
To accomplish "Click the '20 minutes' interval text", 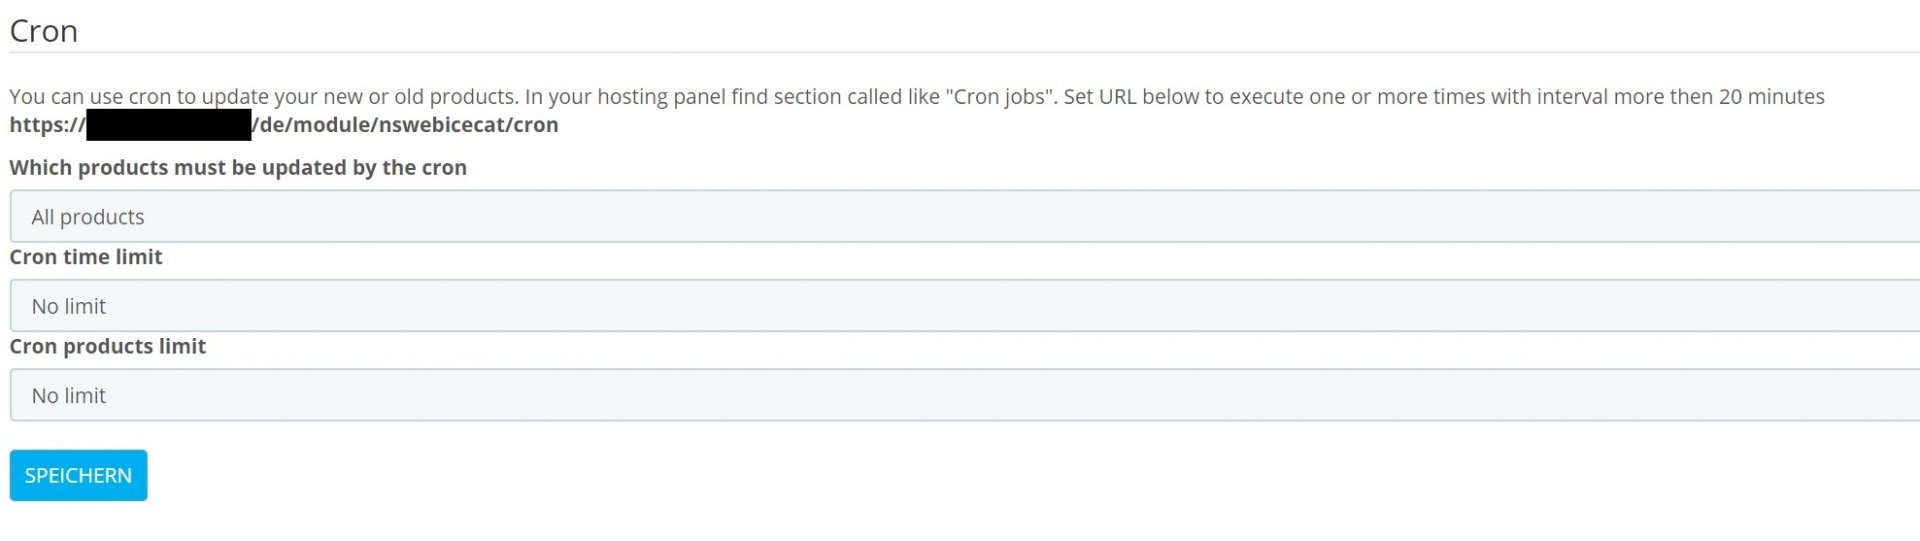I will [x=1771, y=97].
